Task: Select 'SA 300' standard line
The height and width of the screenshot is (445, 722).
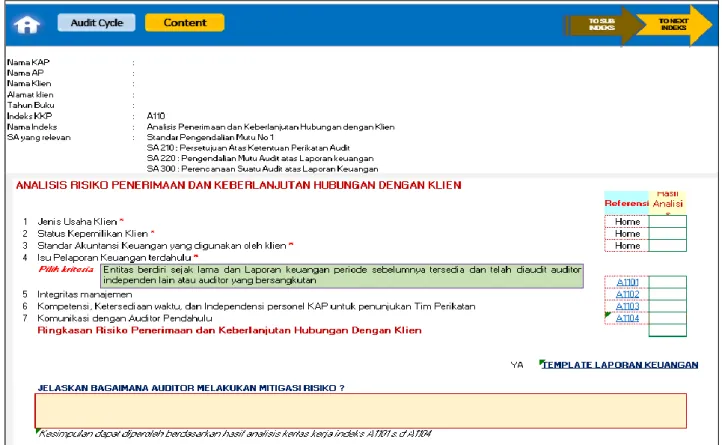Action: (262, 169)
